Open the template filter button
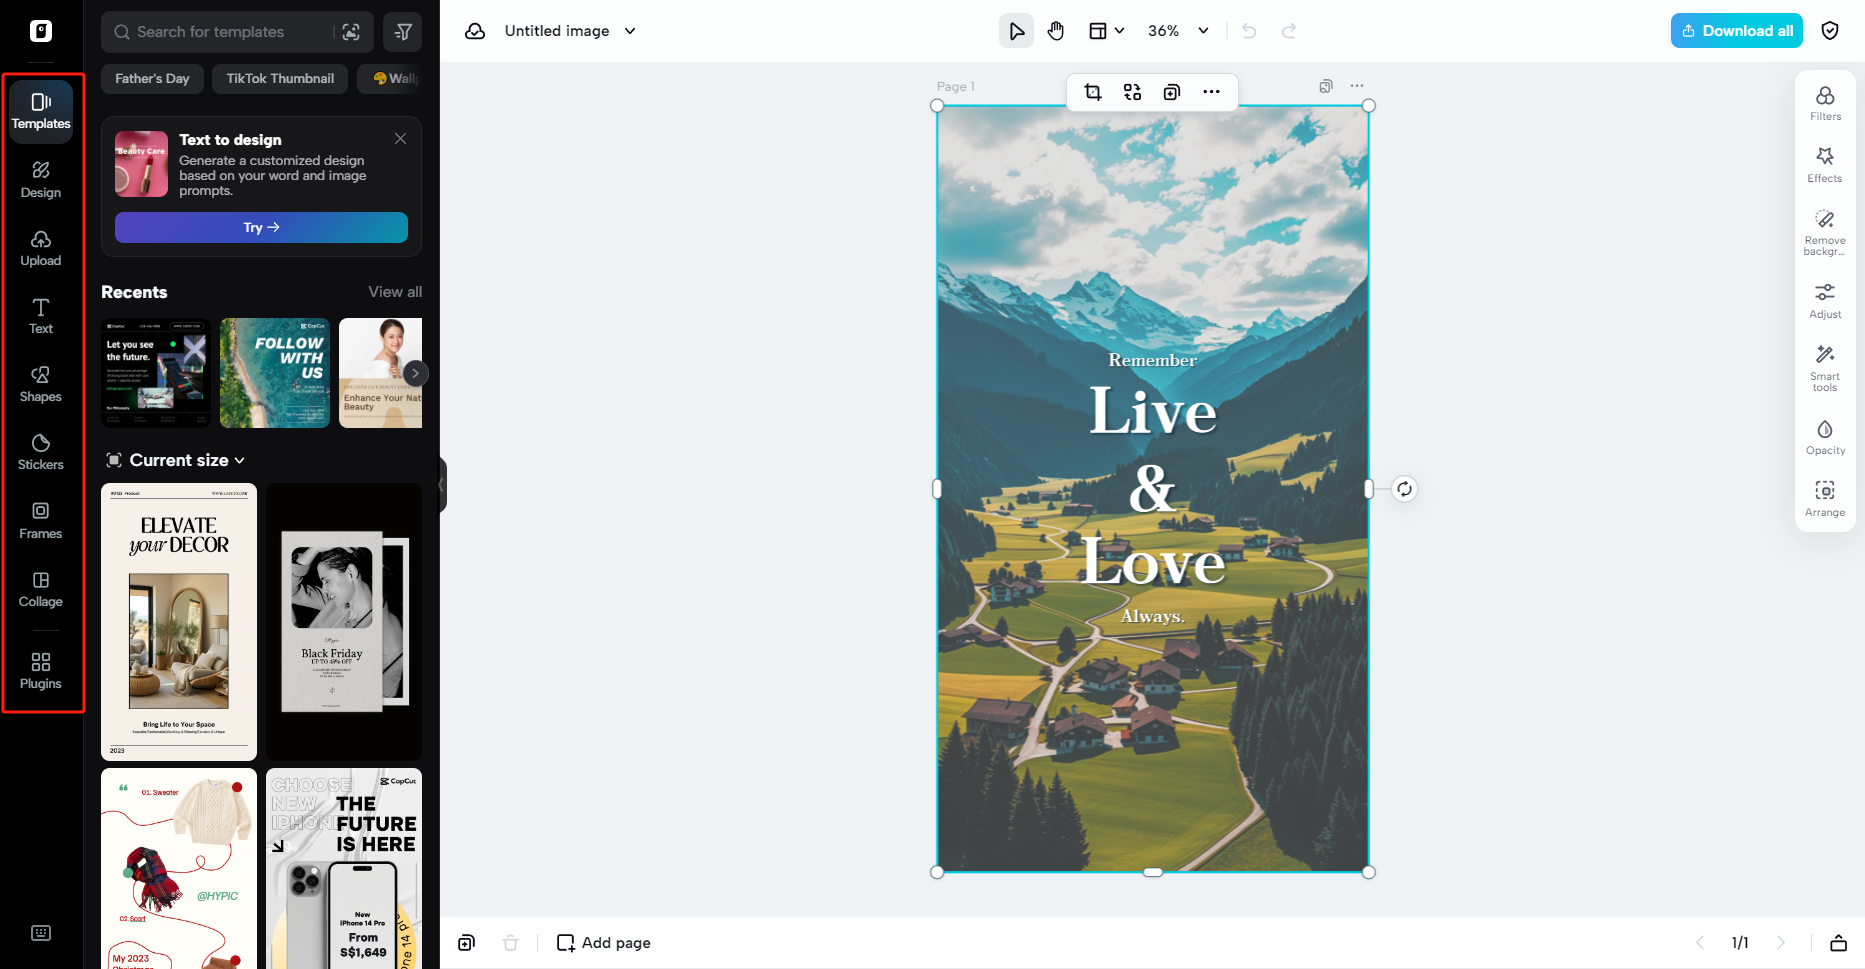The height and width of the screenshot is (969, 1865). point(403,32)
